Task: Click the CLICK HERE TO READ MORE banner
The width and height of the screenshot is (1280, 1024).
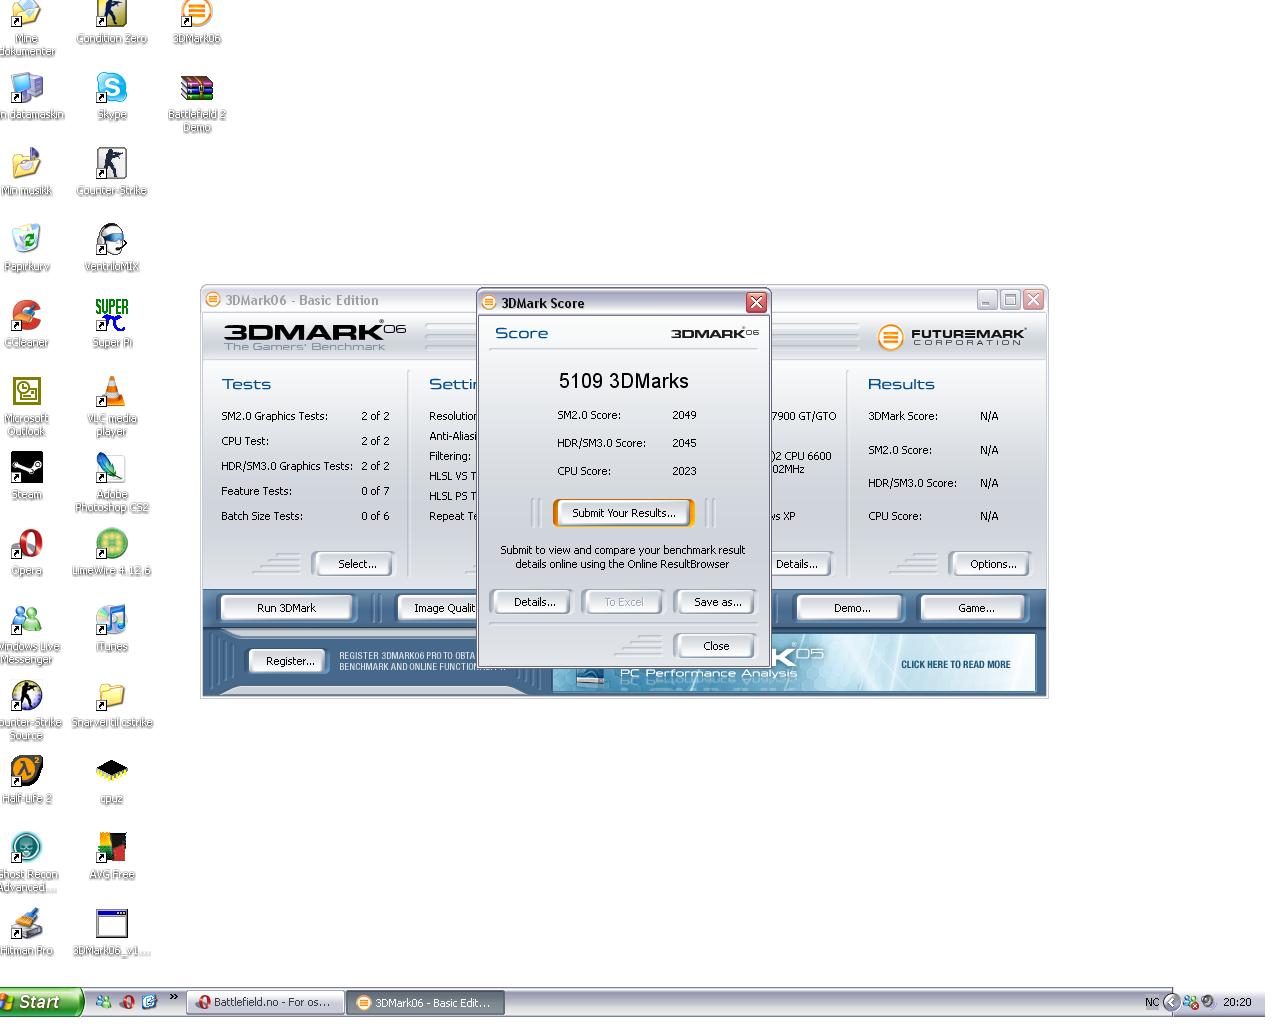Action: [955, 664]
